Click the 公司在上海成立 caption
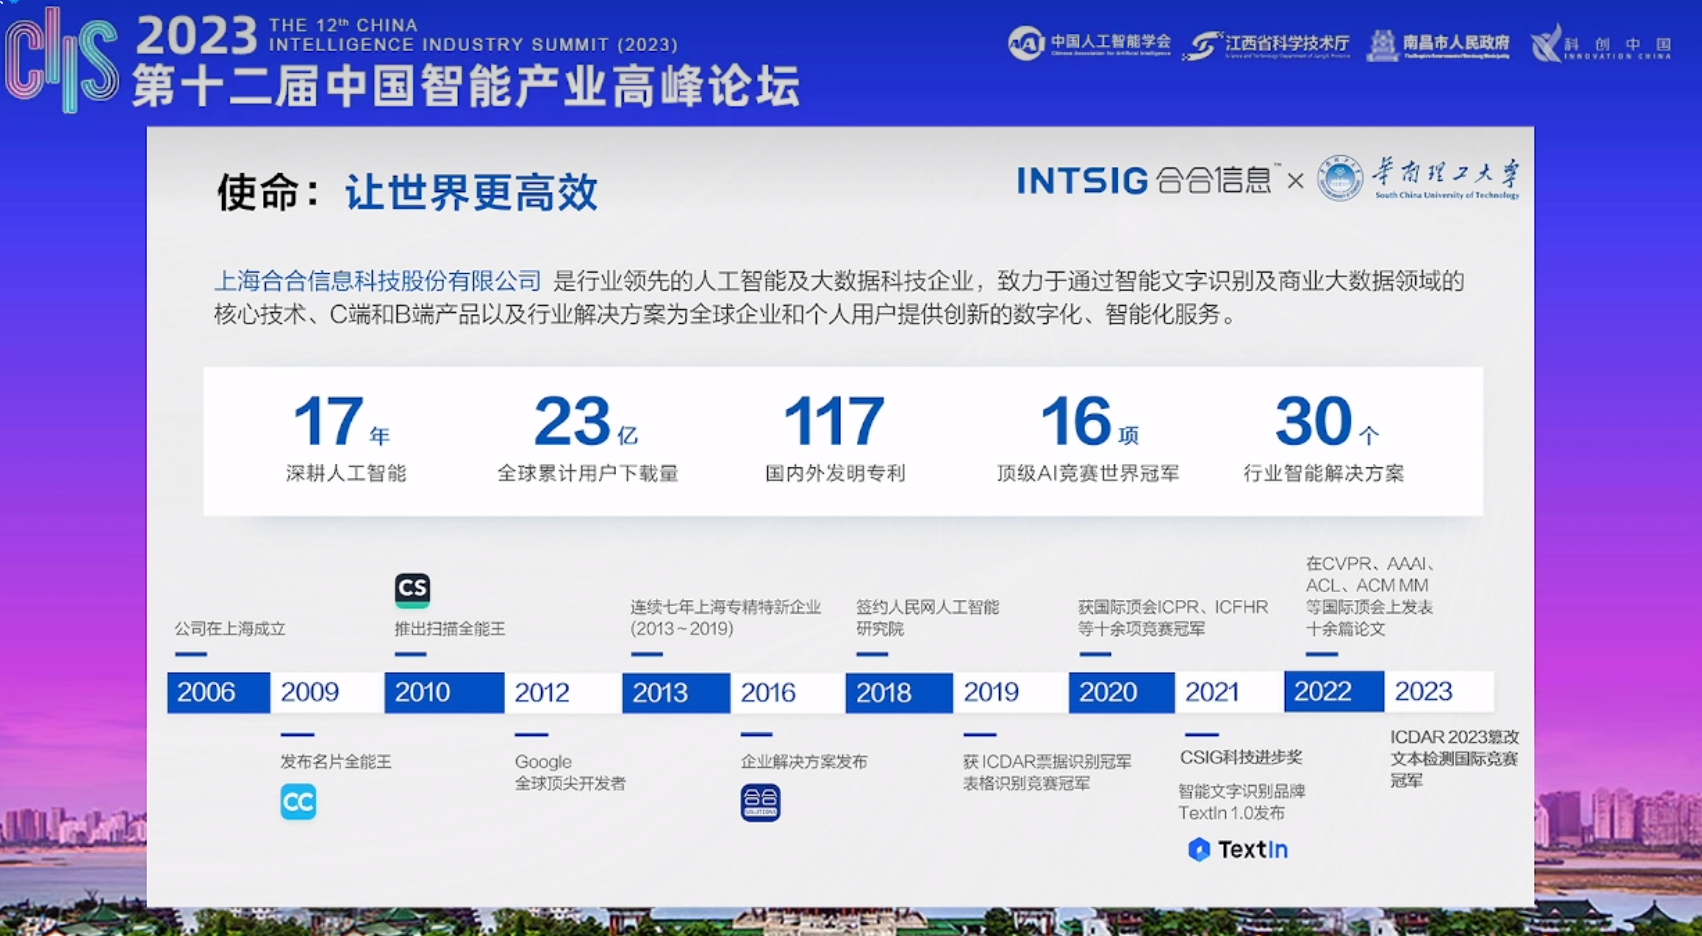 [230, 629]
